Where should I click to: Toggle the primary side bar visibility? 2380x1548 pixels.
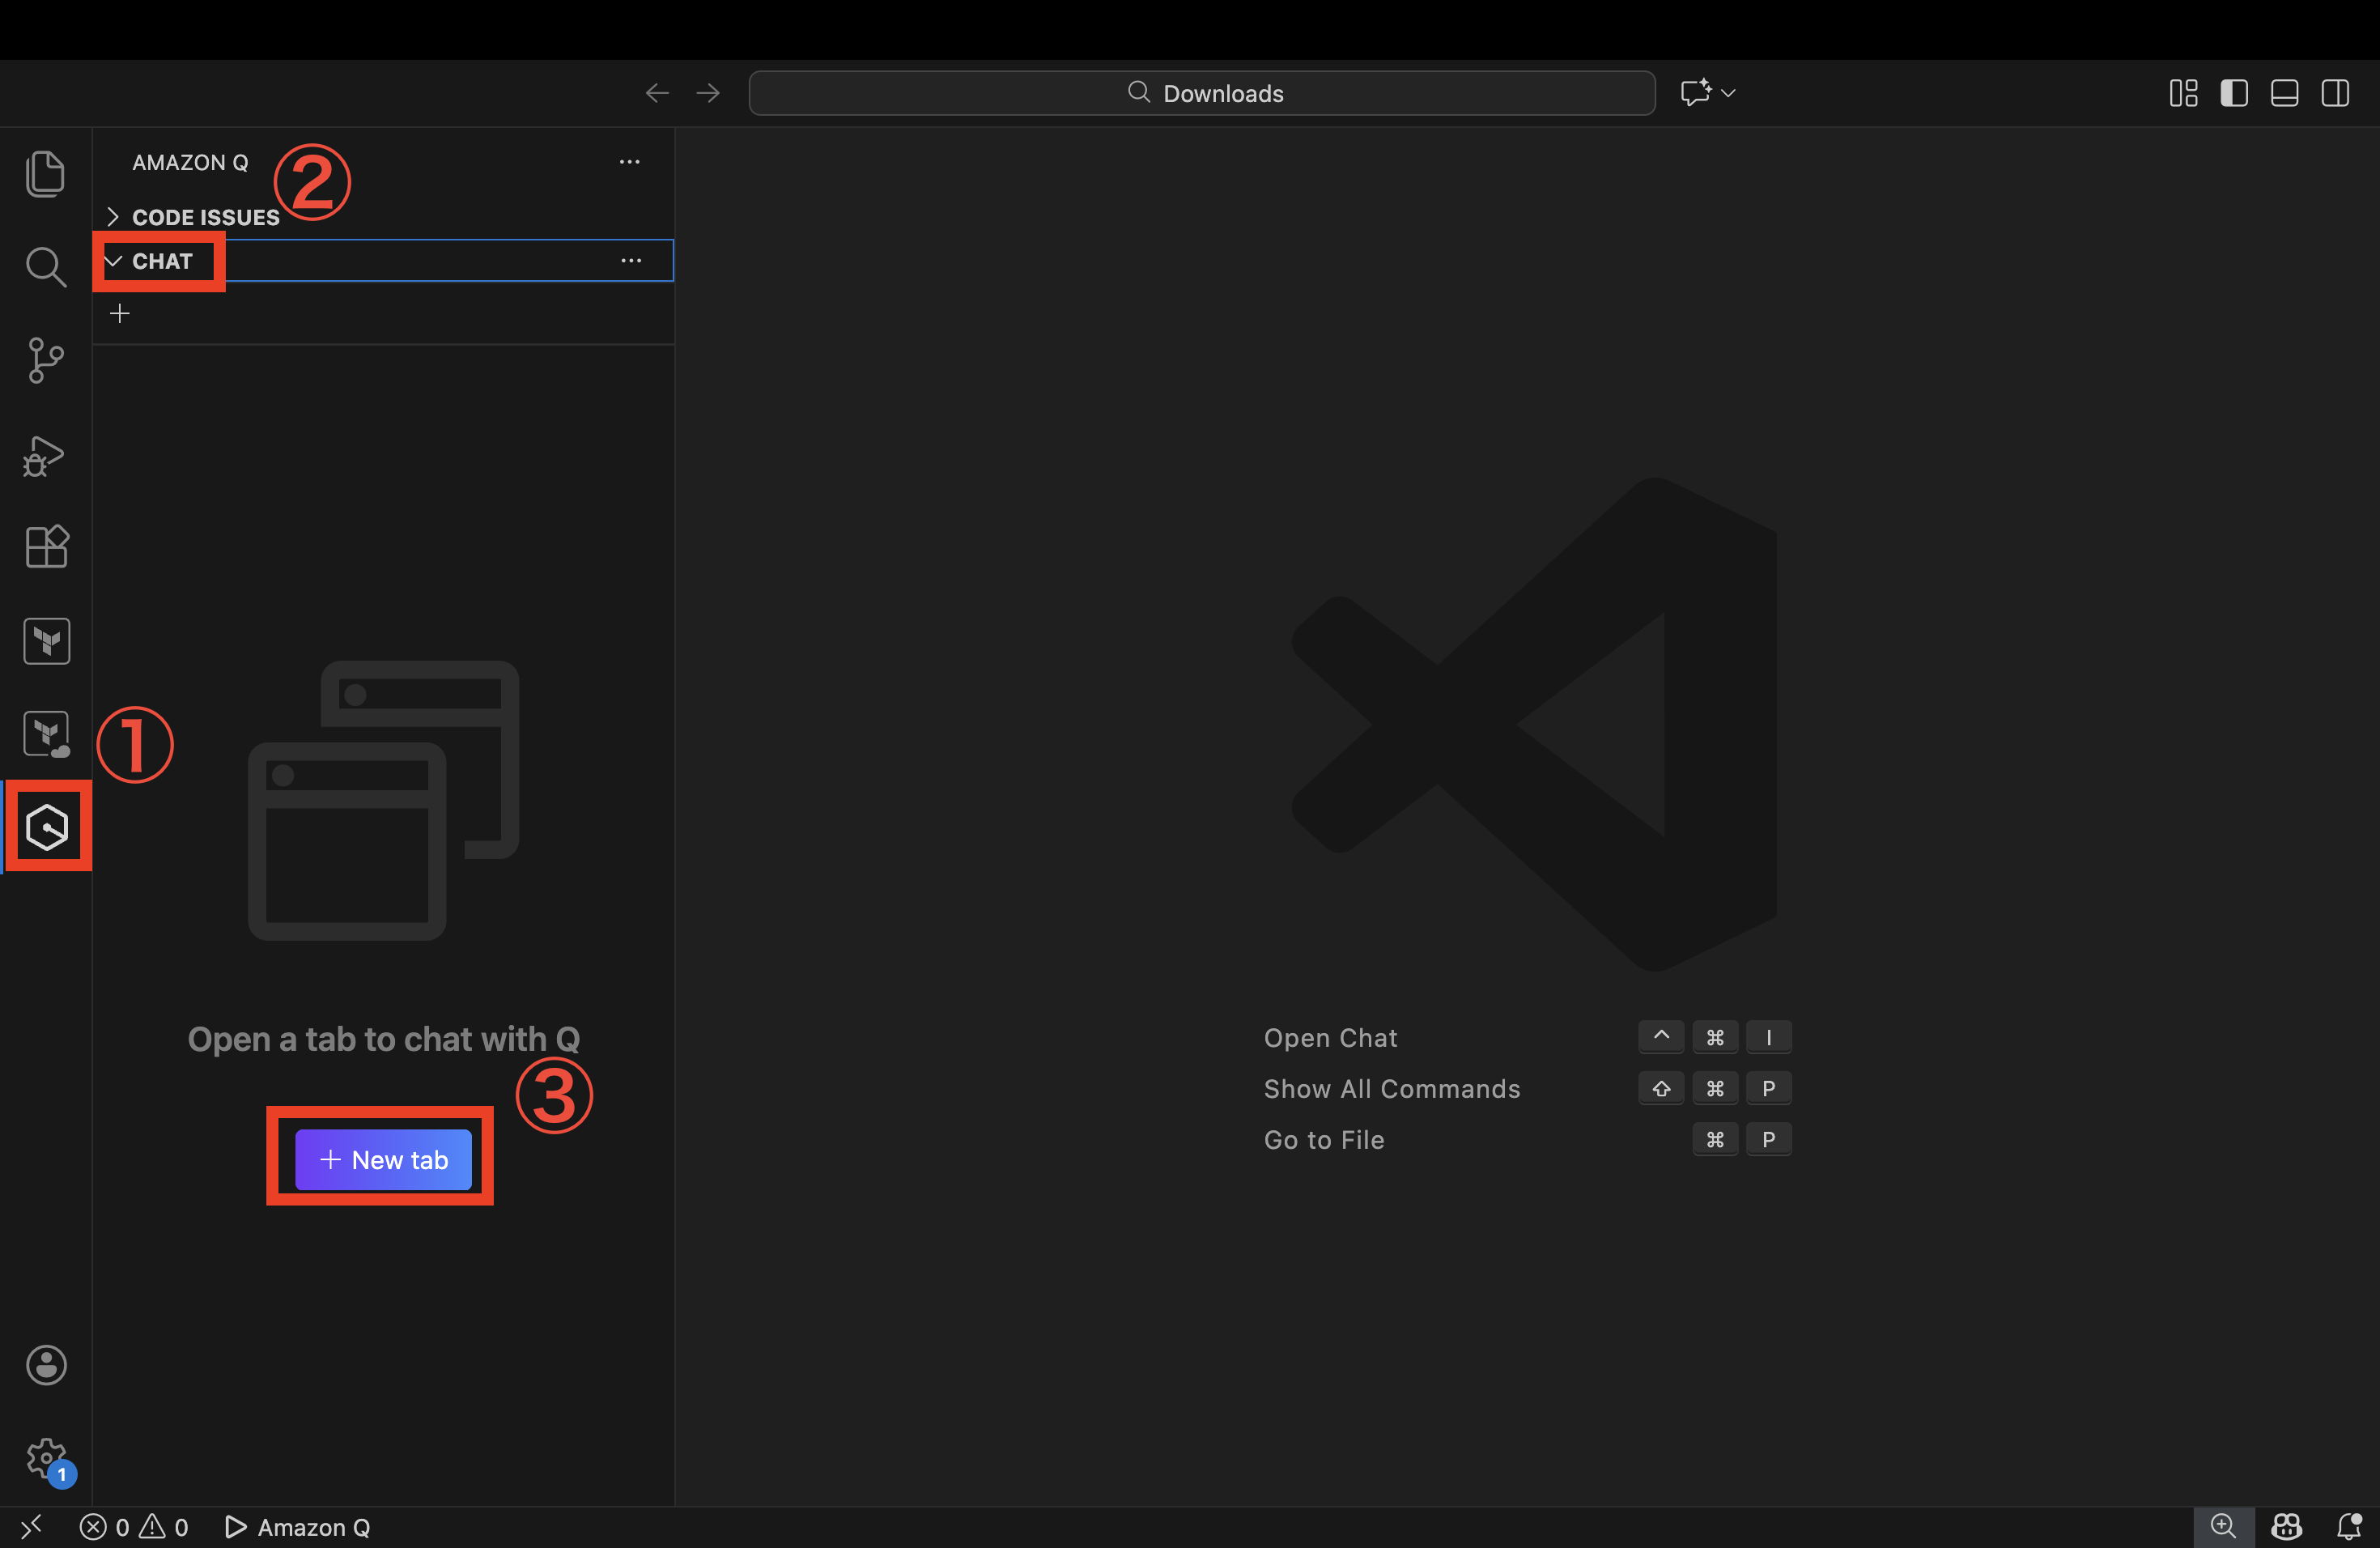tap(2234, 93)
